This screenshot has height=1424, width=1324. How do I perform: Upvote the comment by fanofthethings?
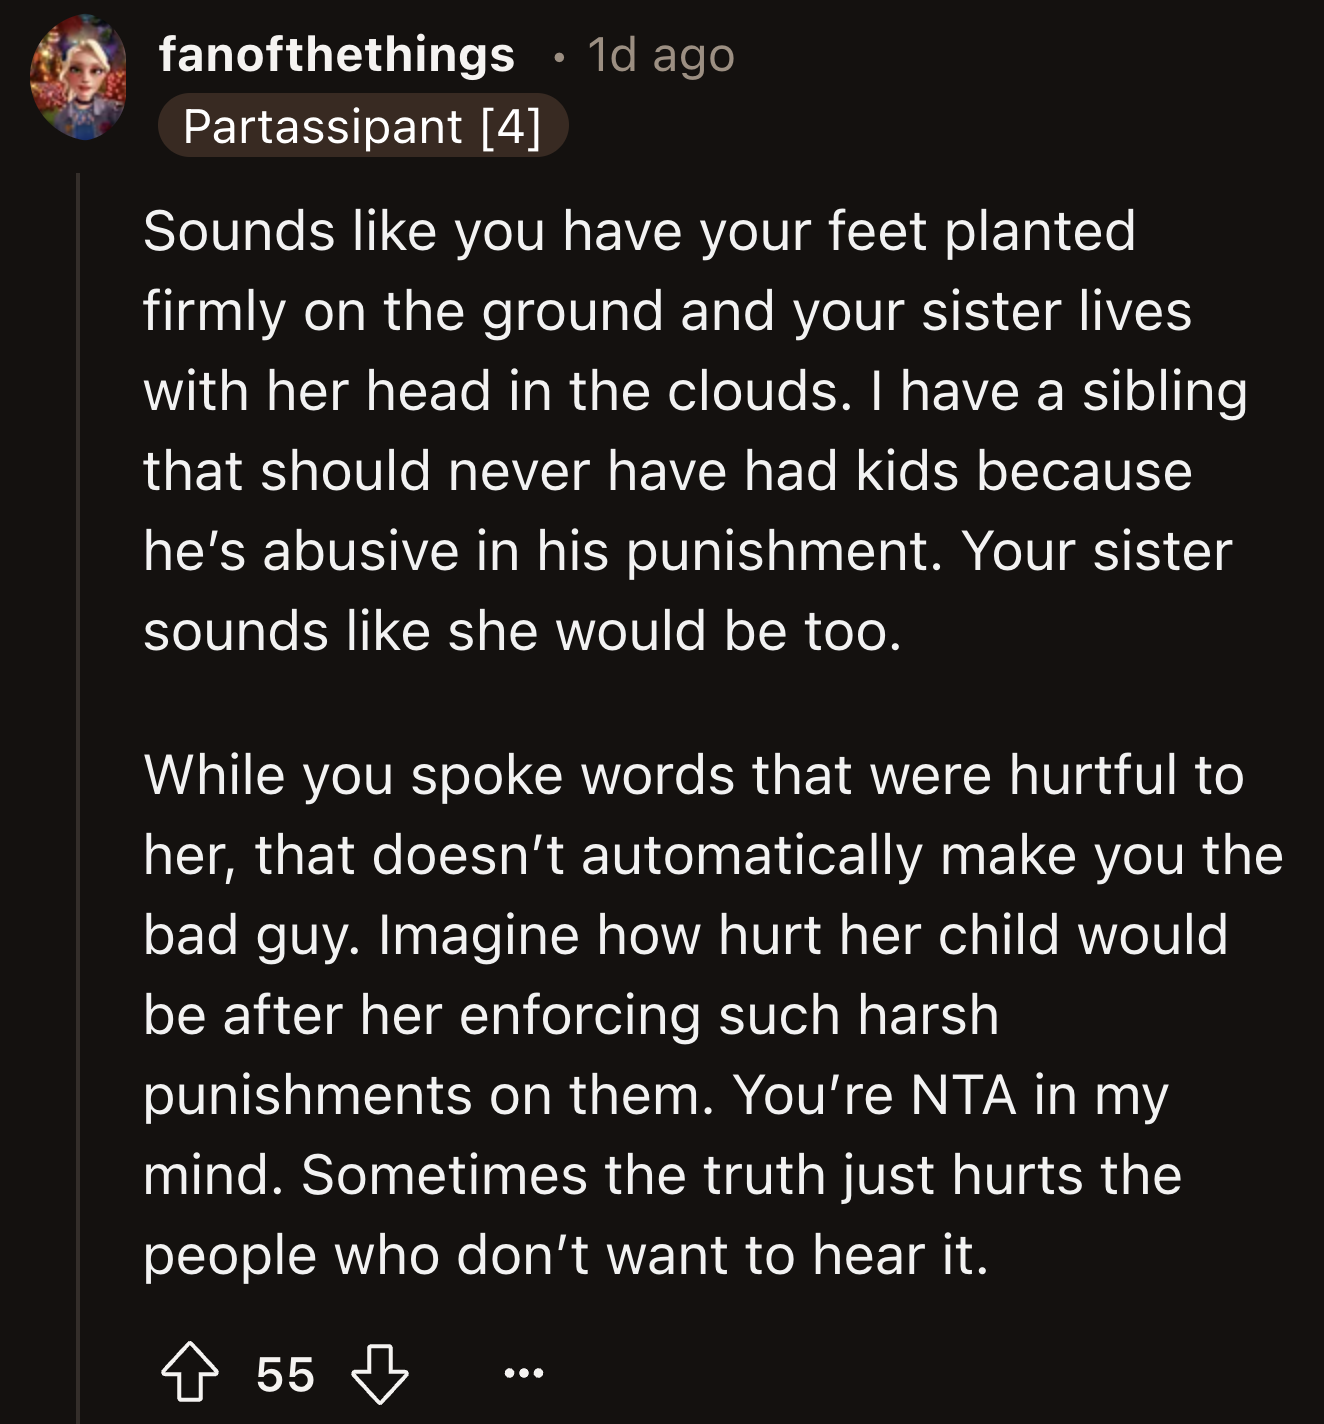190,1374
